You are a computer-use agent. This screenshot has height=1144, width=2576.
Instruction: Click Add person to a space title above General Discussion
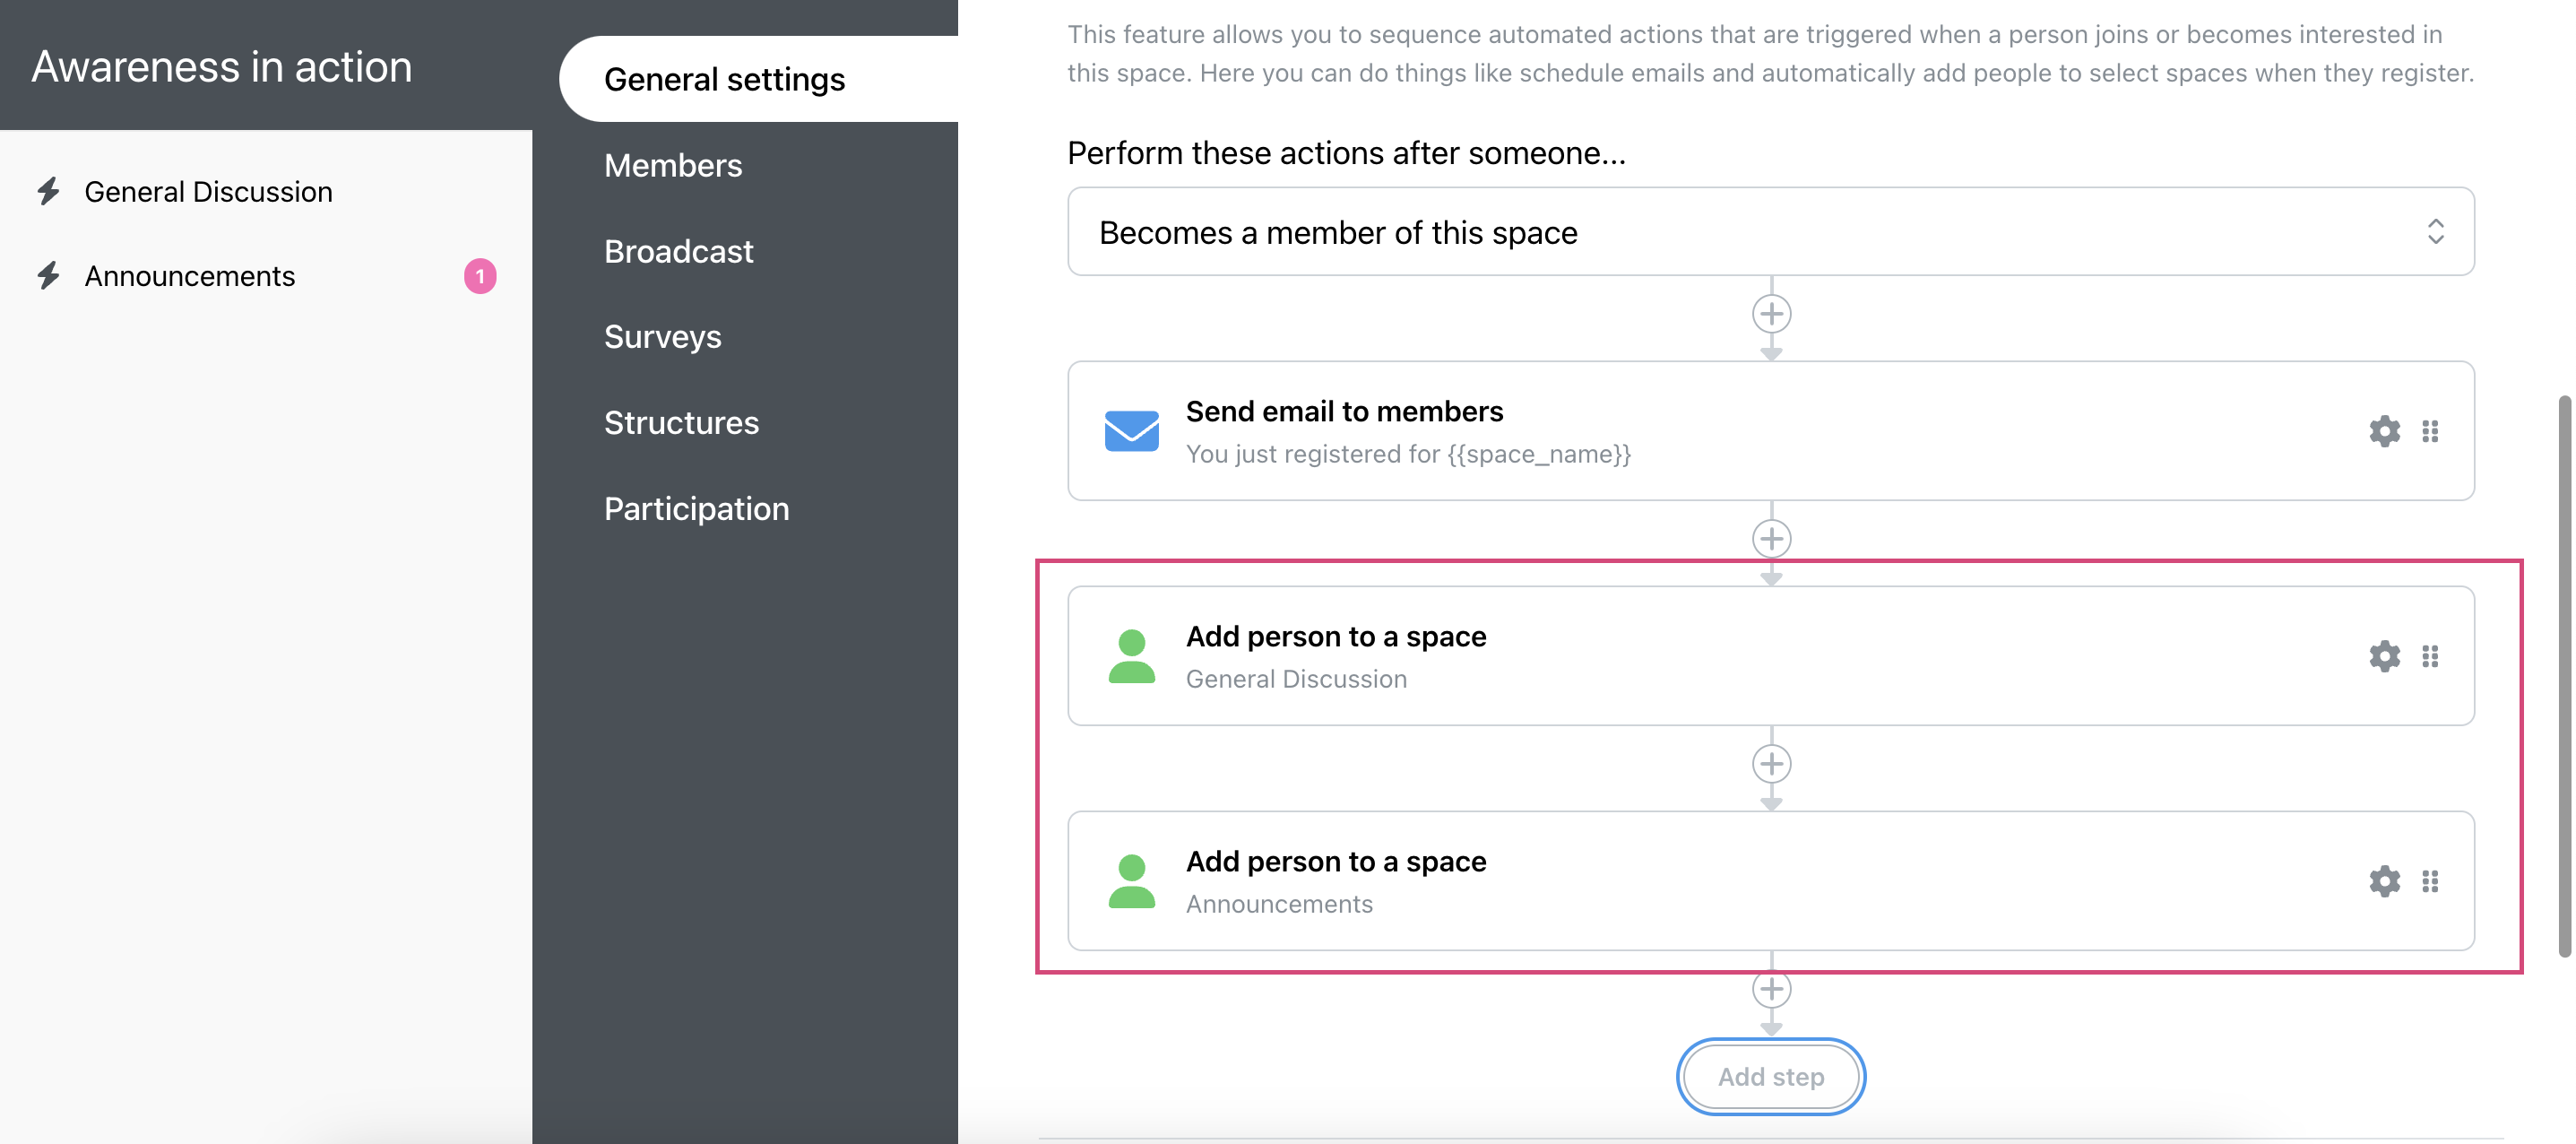[1336, 636]
